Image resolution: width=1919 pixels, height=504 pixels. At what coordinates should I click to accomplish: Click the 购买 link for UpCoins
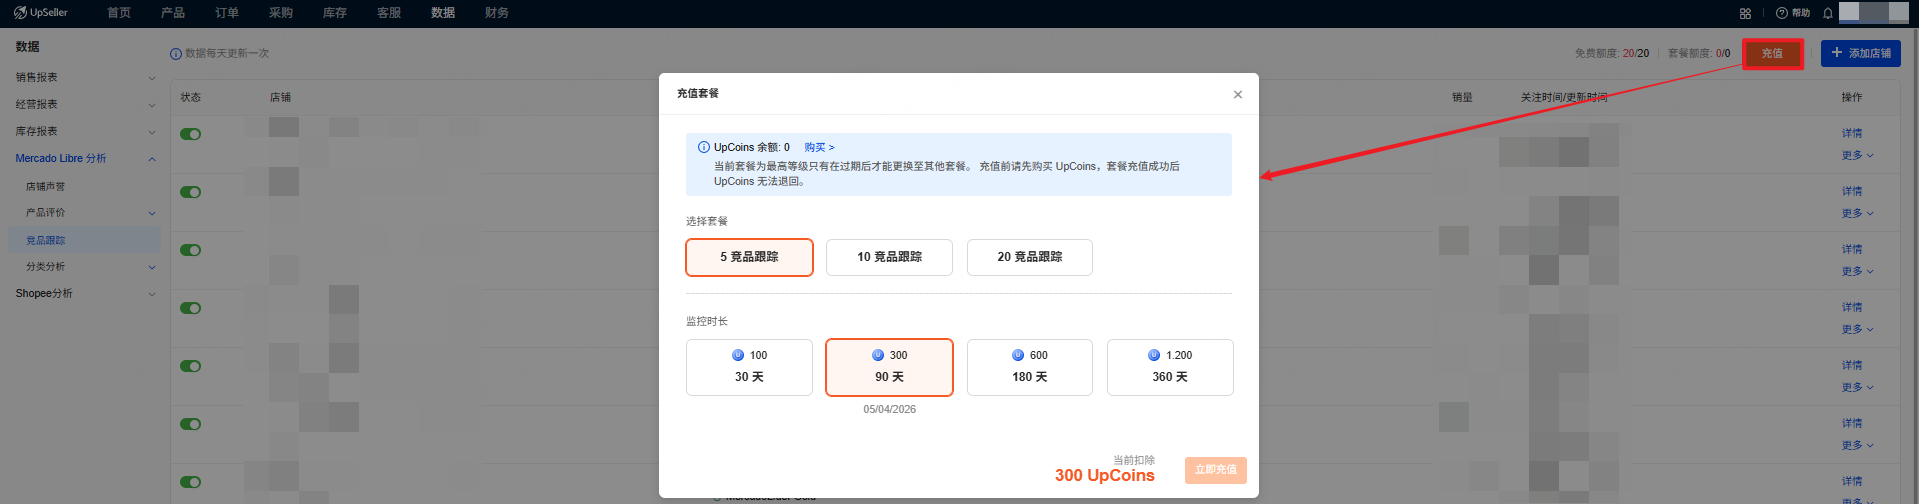pyautogui.click(x=818, y=147)
